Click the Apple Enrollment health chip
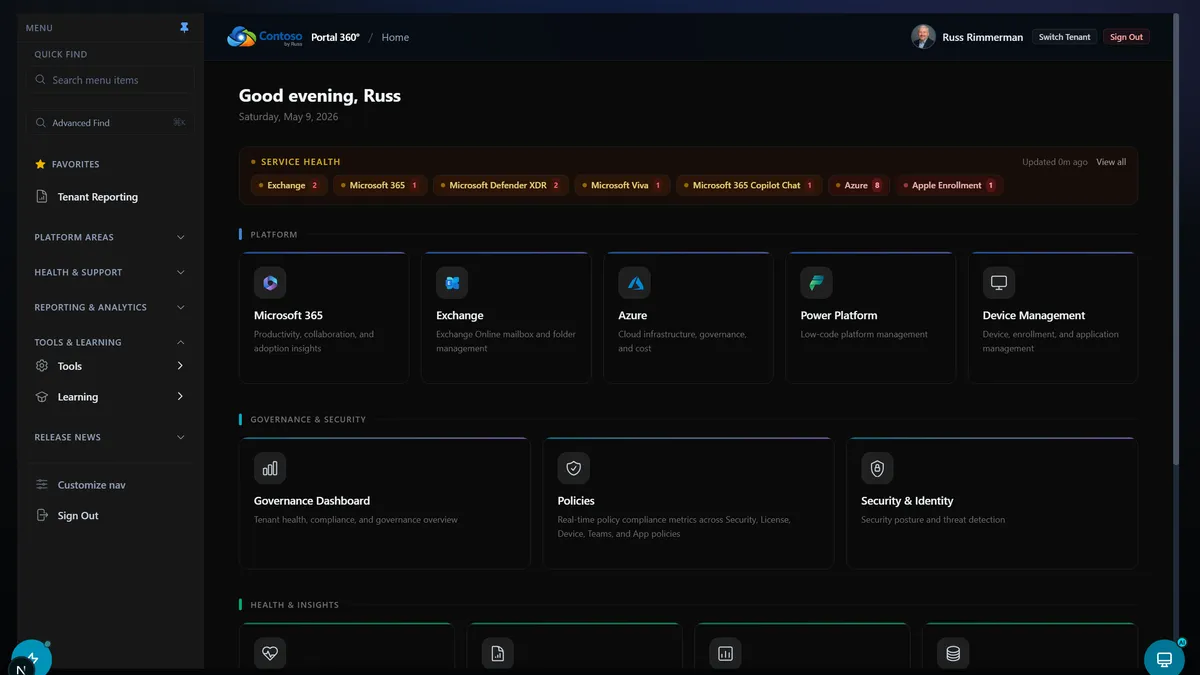Screen dimensions: 1200x675 click(949, 185)
